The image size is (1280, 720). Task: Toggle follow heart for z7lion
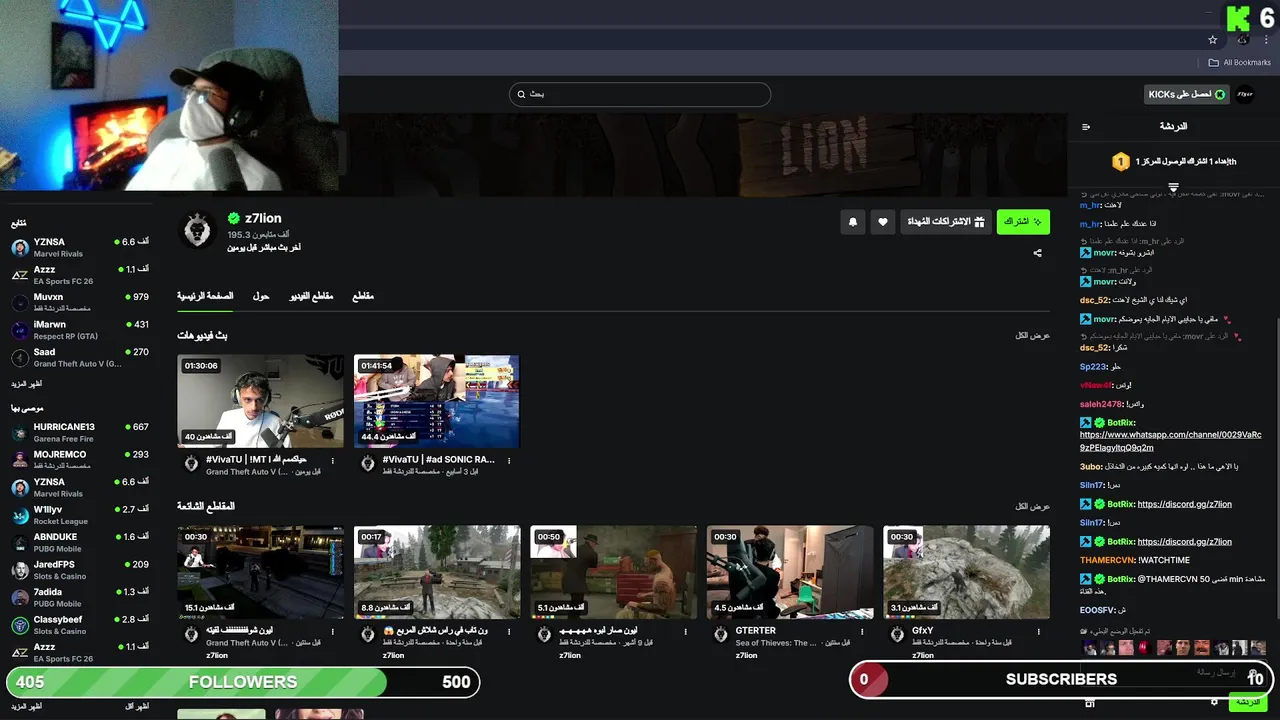882,222
